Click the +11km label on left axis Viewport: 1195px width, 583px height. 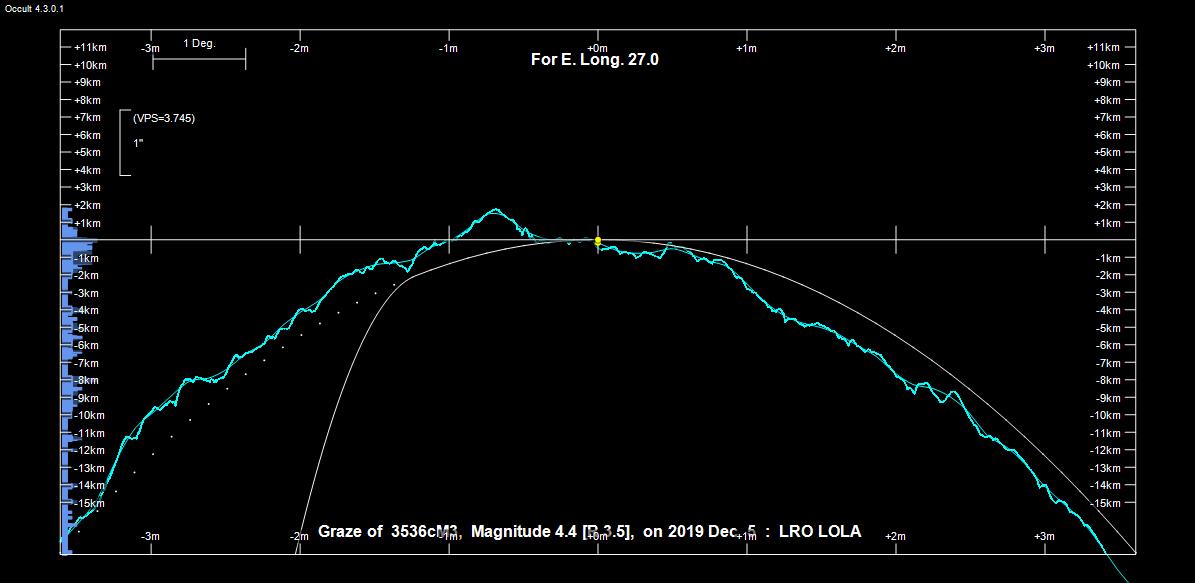point(90,47)
